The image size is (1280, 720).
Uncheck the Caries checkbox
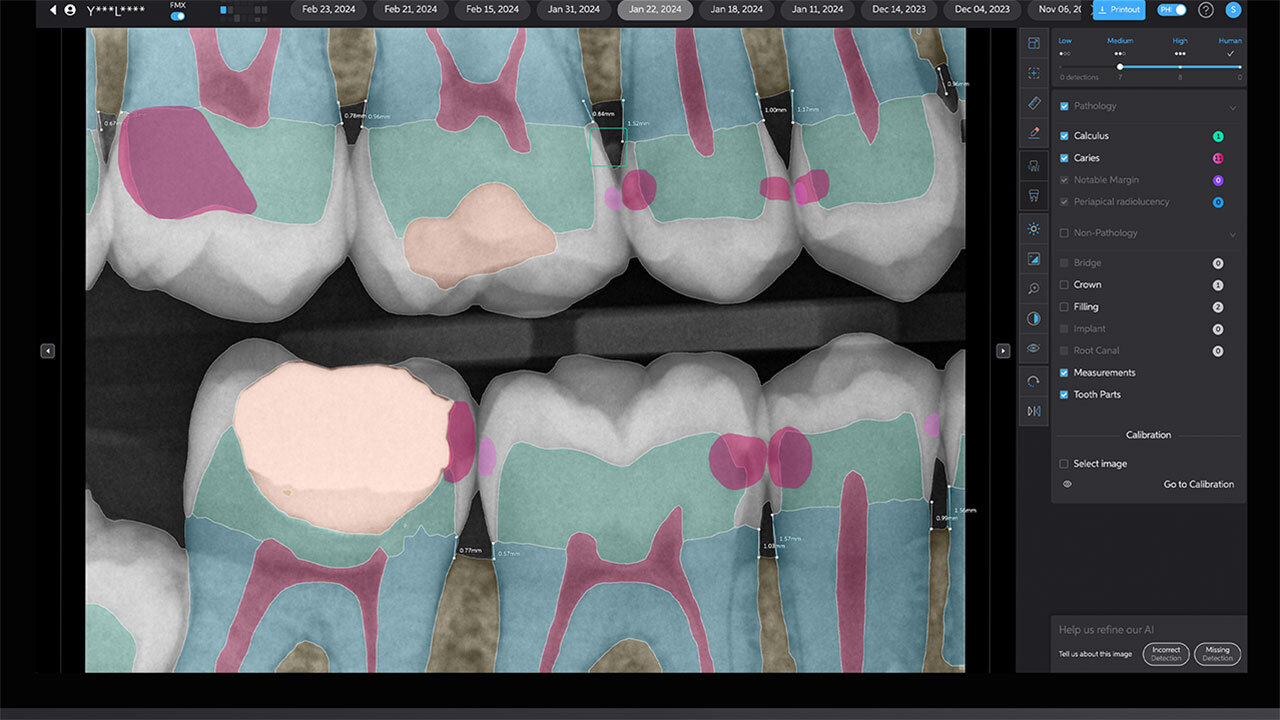(1064, 158)
